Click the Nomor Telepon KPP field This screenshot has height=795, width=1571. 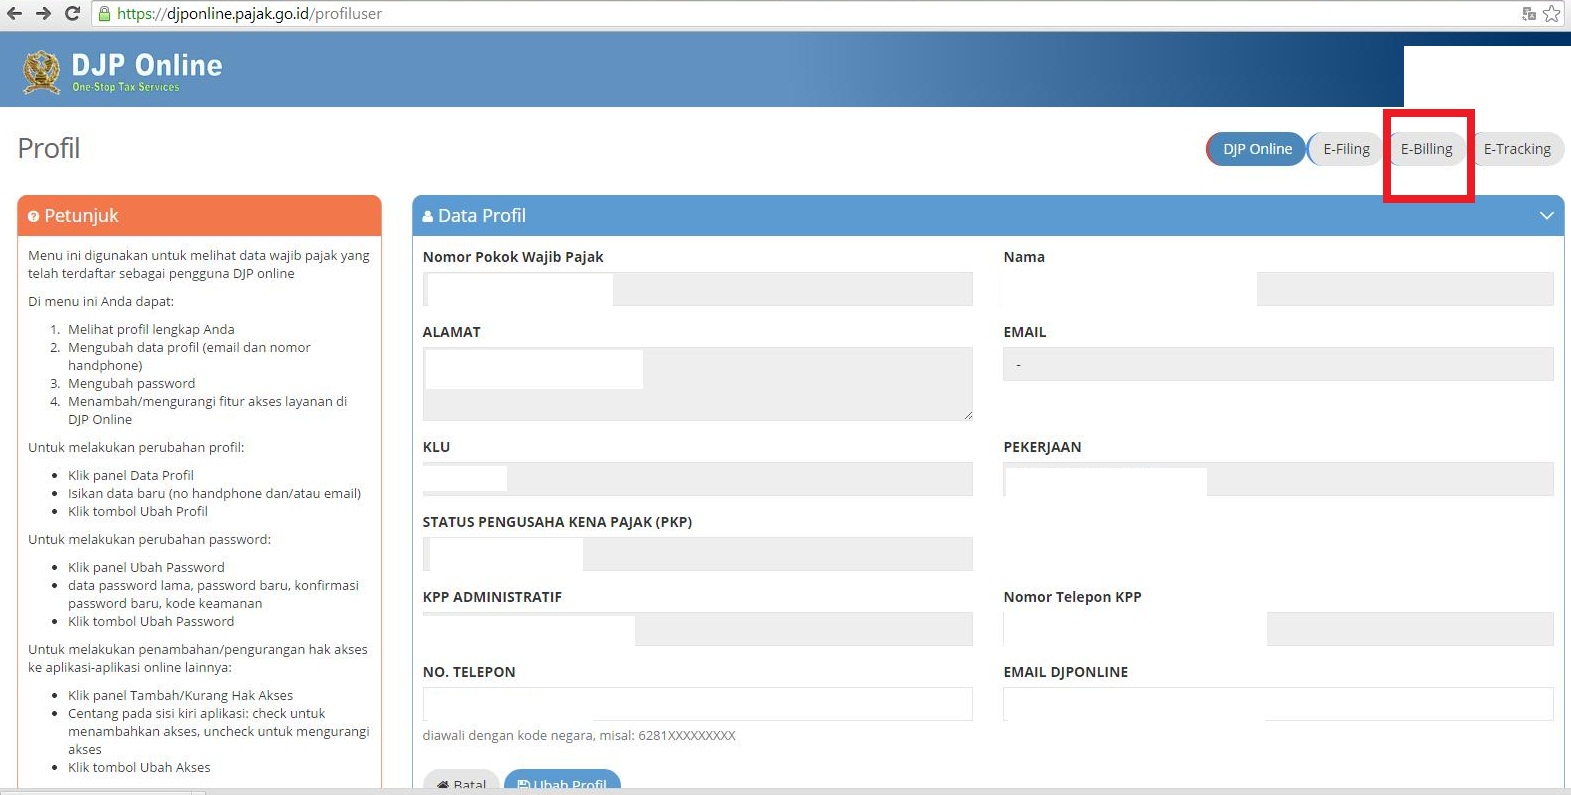[x=1278, y=629]
